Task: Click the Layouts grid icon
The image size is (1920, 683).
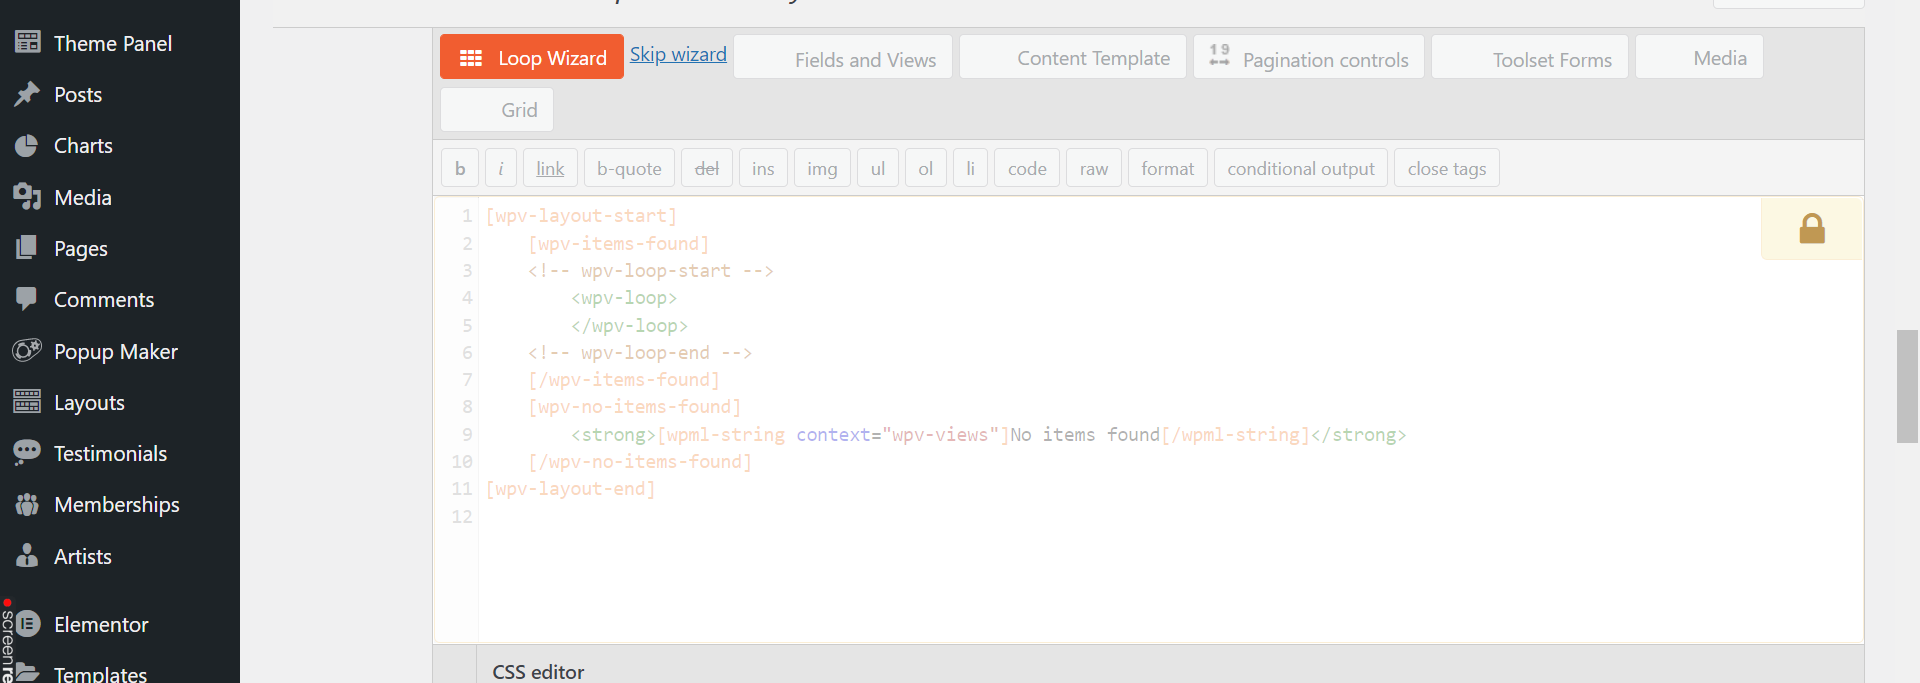Action: click(27, 402)
